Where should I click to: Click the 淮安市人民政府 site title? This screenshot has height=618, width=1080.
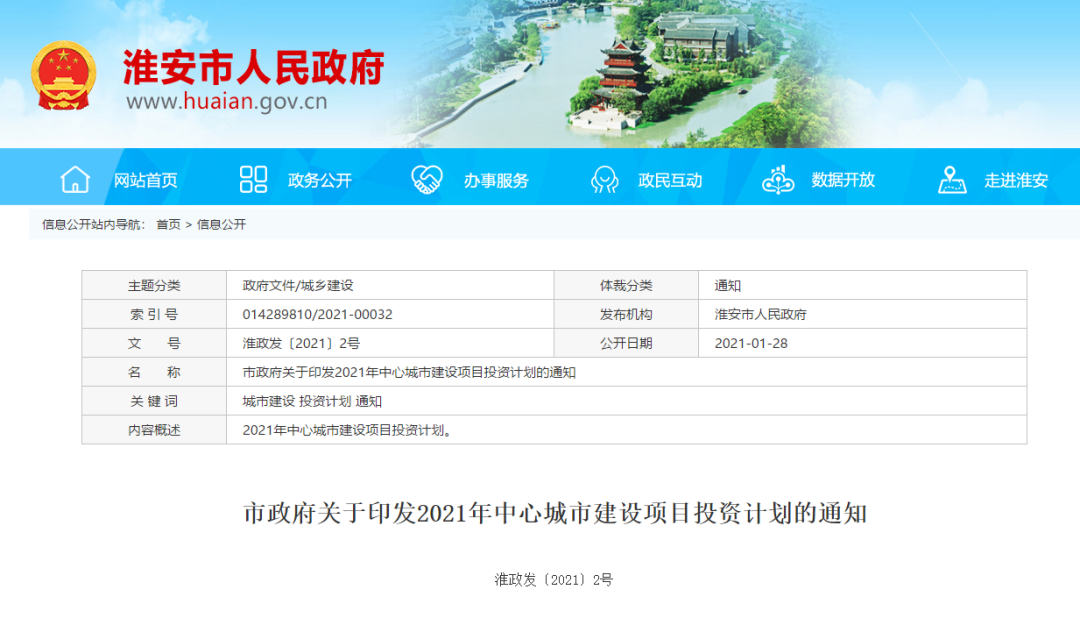(253, 67)
